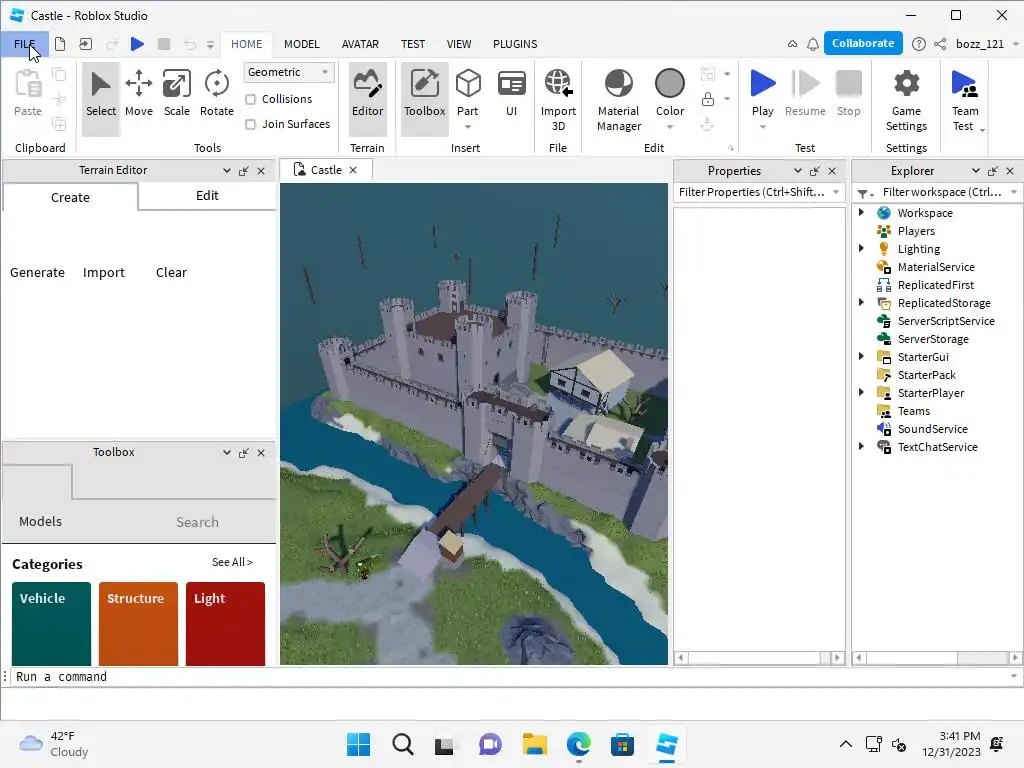Click Clear in Terrain Editor
The width and height of the screenshot is (1024, 768).
[x=171, y=272]
